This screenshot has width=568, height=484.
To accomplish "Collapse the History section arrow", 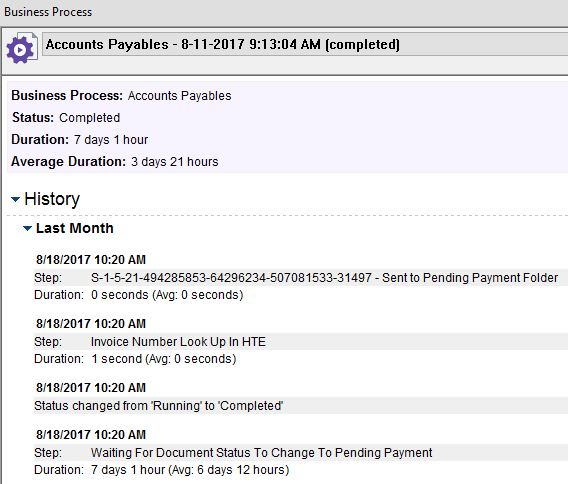I will coord(15,199).
